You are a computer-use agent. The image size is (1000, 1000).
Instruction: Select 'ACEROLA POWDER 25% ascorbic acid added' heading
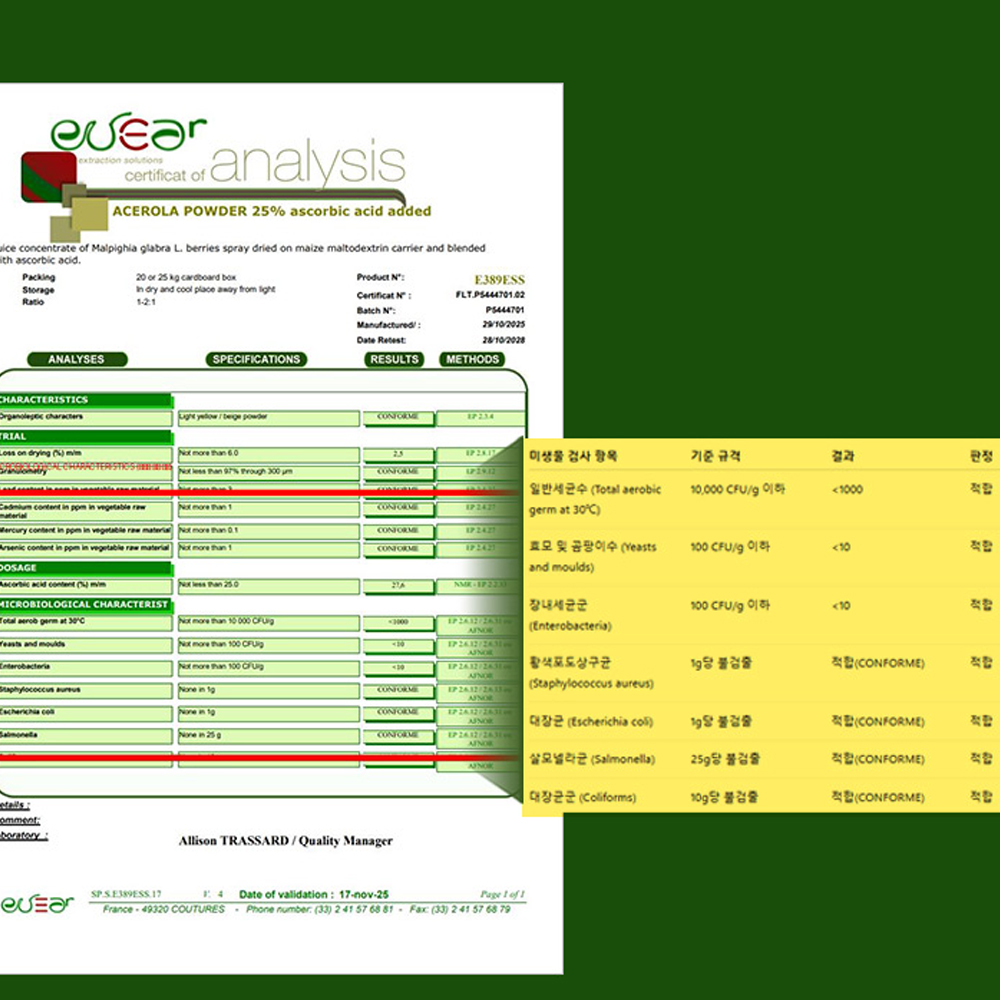272,211
